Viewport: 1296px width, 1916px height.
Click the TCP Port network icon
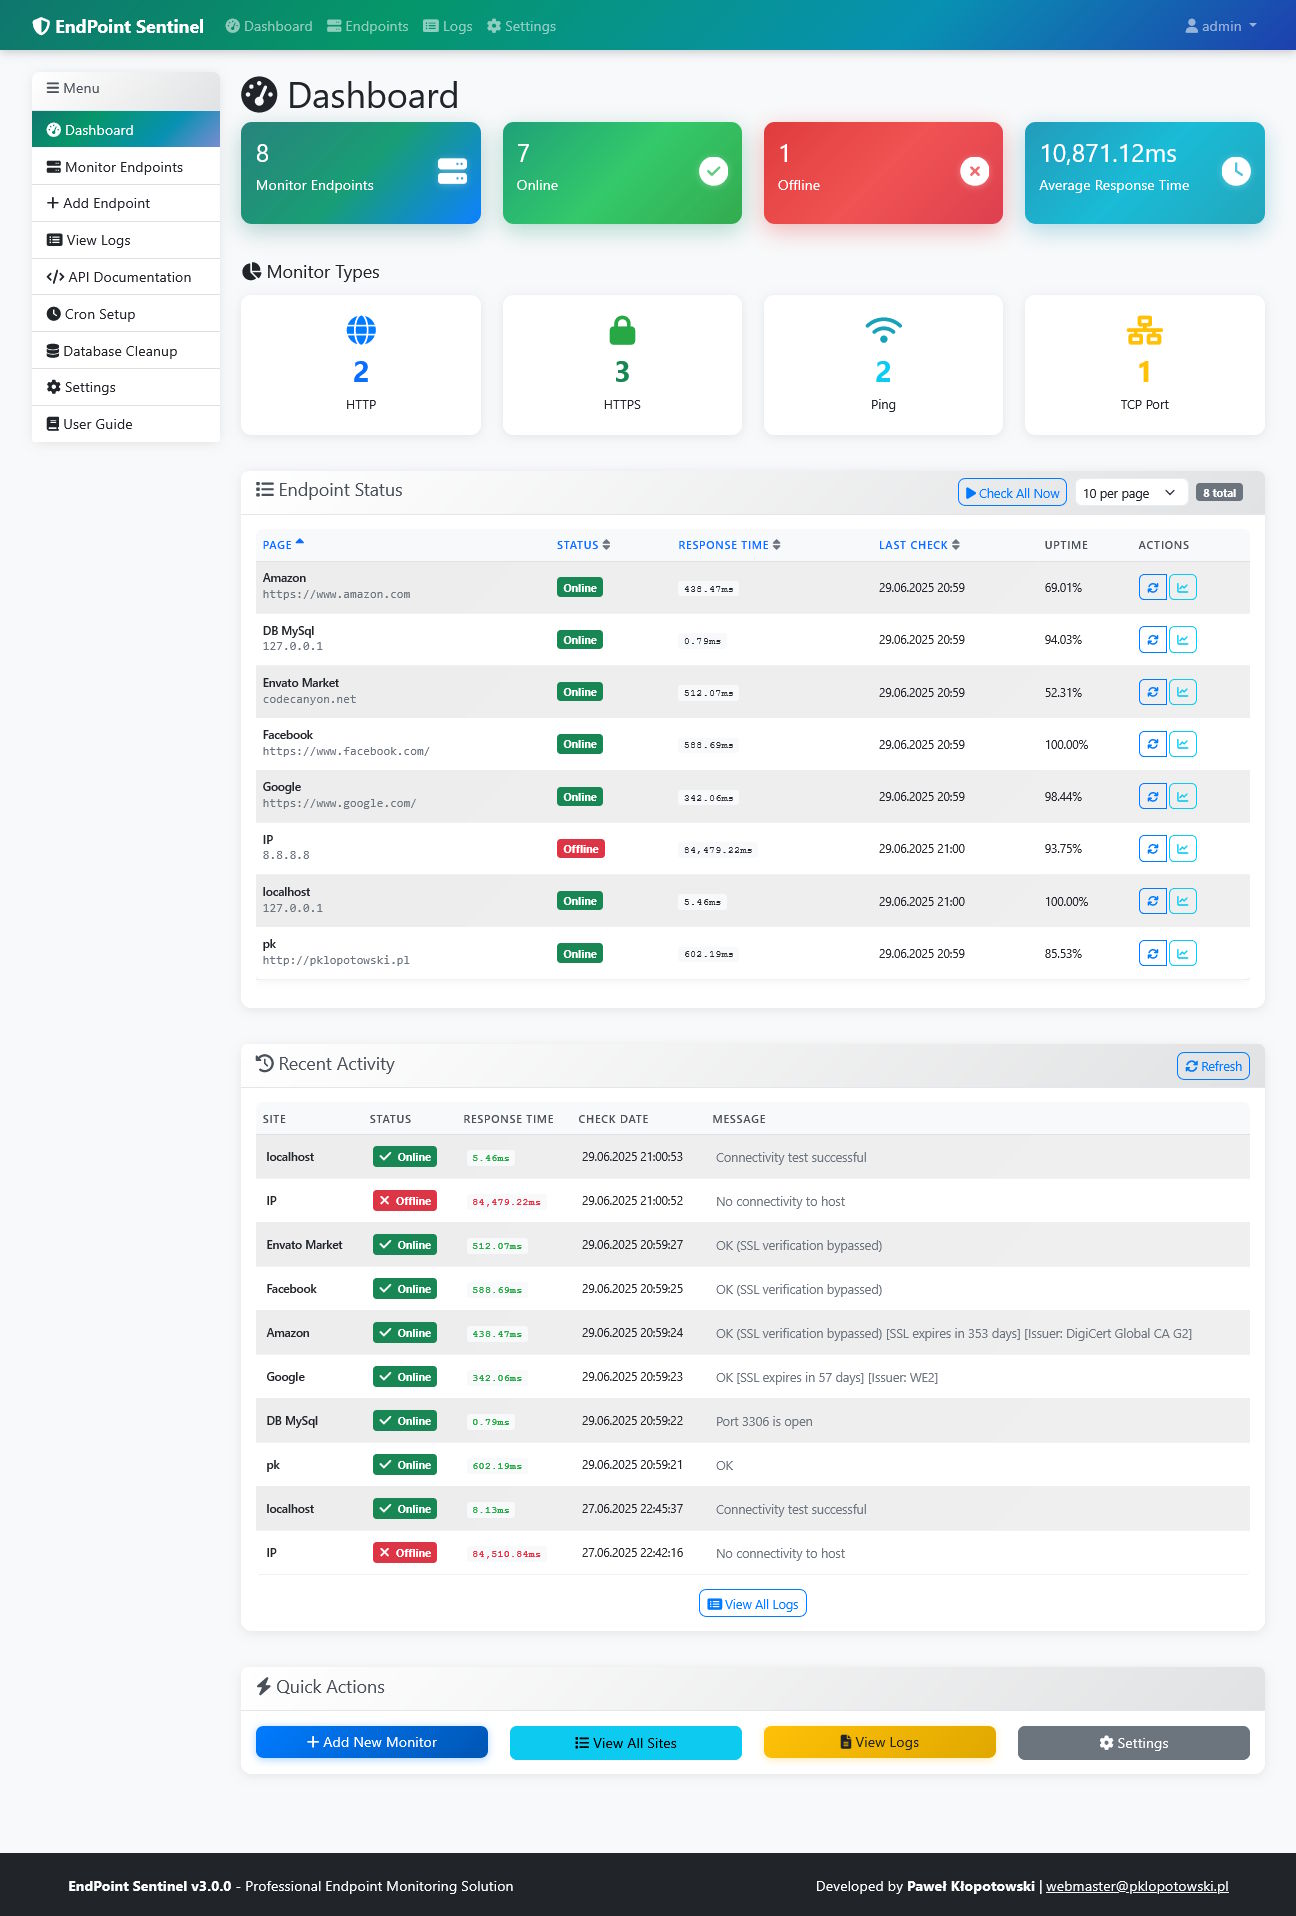[x=1144, y=330]
